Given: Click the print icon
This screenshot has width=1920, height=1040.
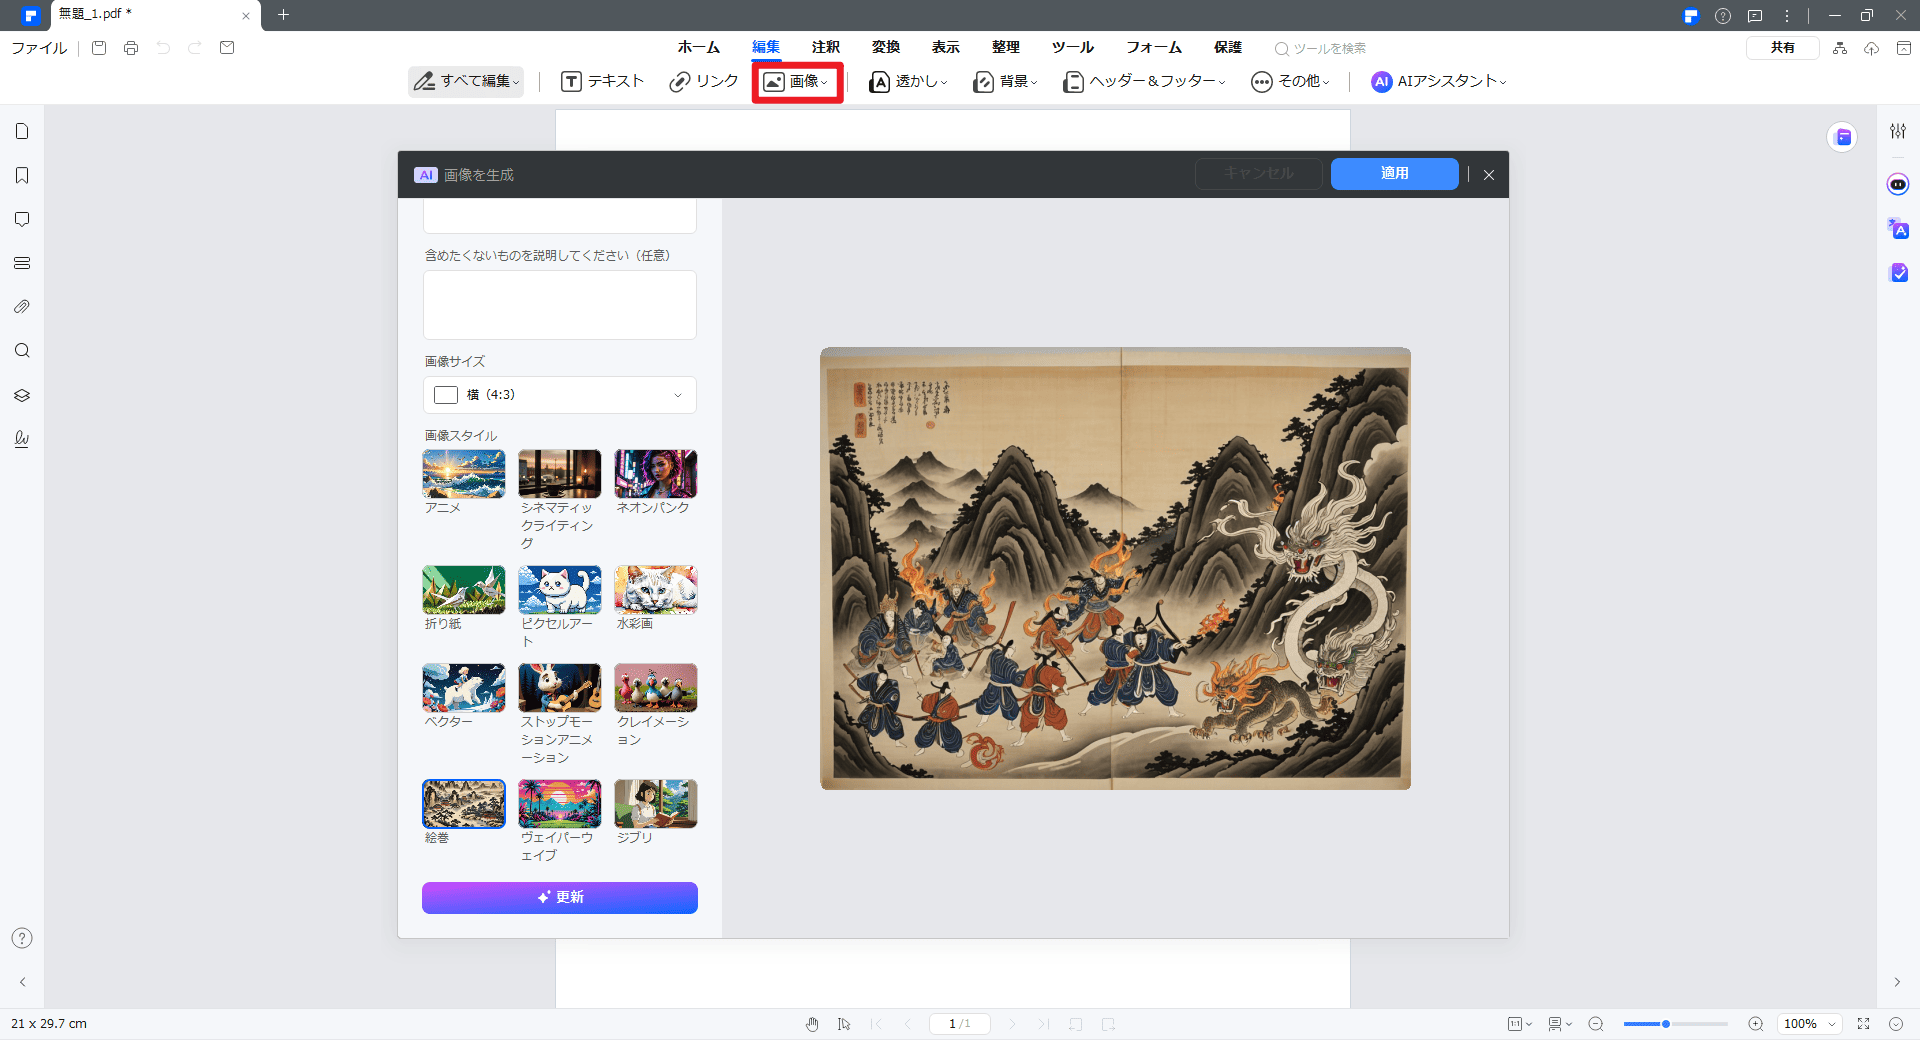Looking at the screenshot, I should tap(131, 48).
